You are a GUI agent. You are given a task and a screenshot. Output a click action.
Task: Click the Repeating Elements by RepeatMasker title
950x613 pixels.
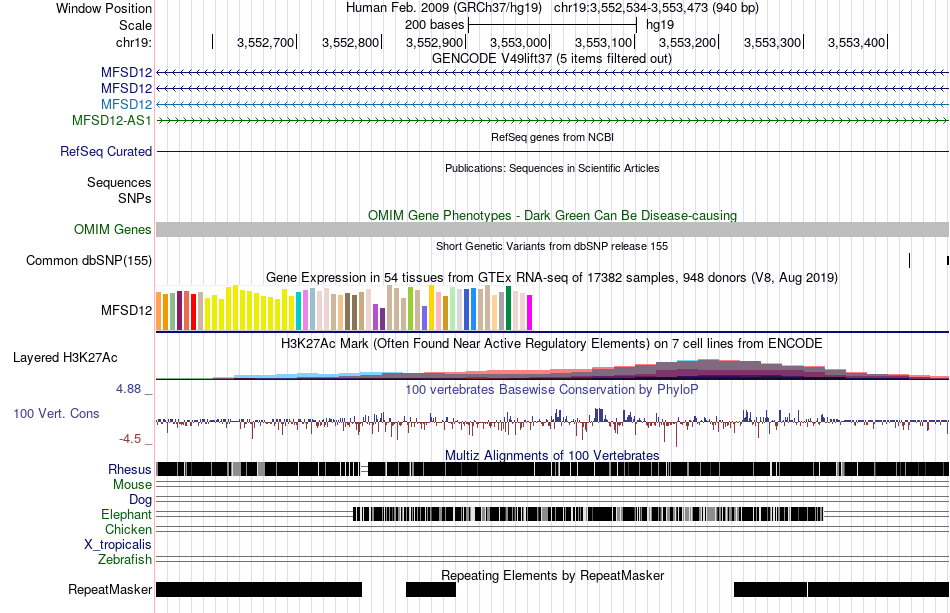coord(552,575)
